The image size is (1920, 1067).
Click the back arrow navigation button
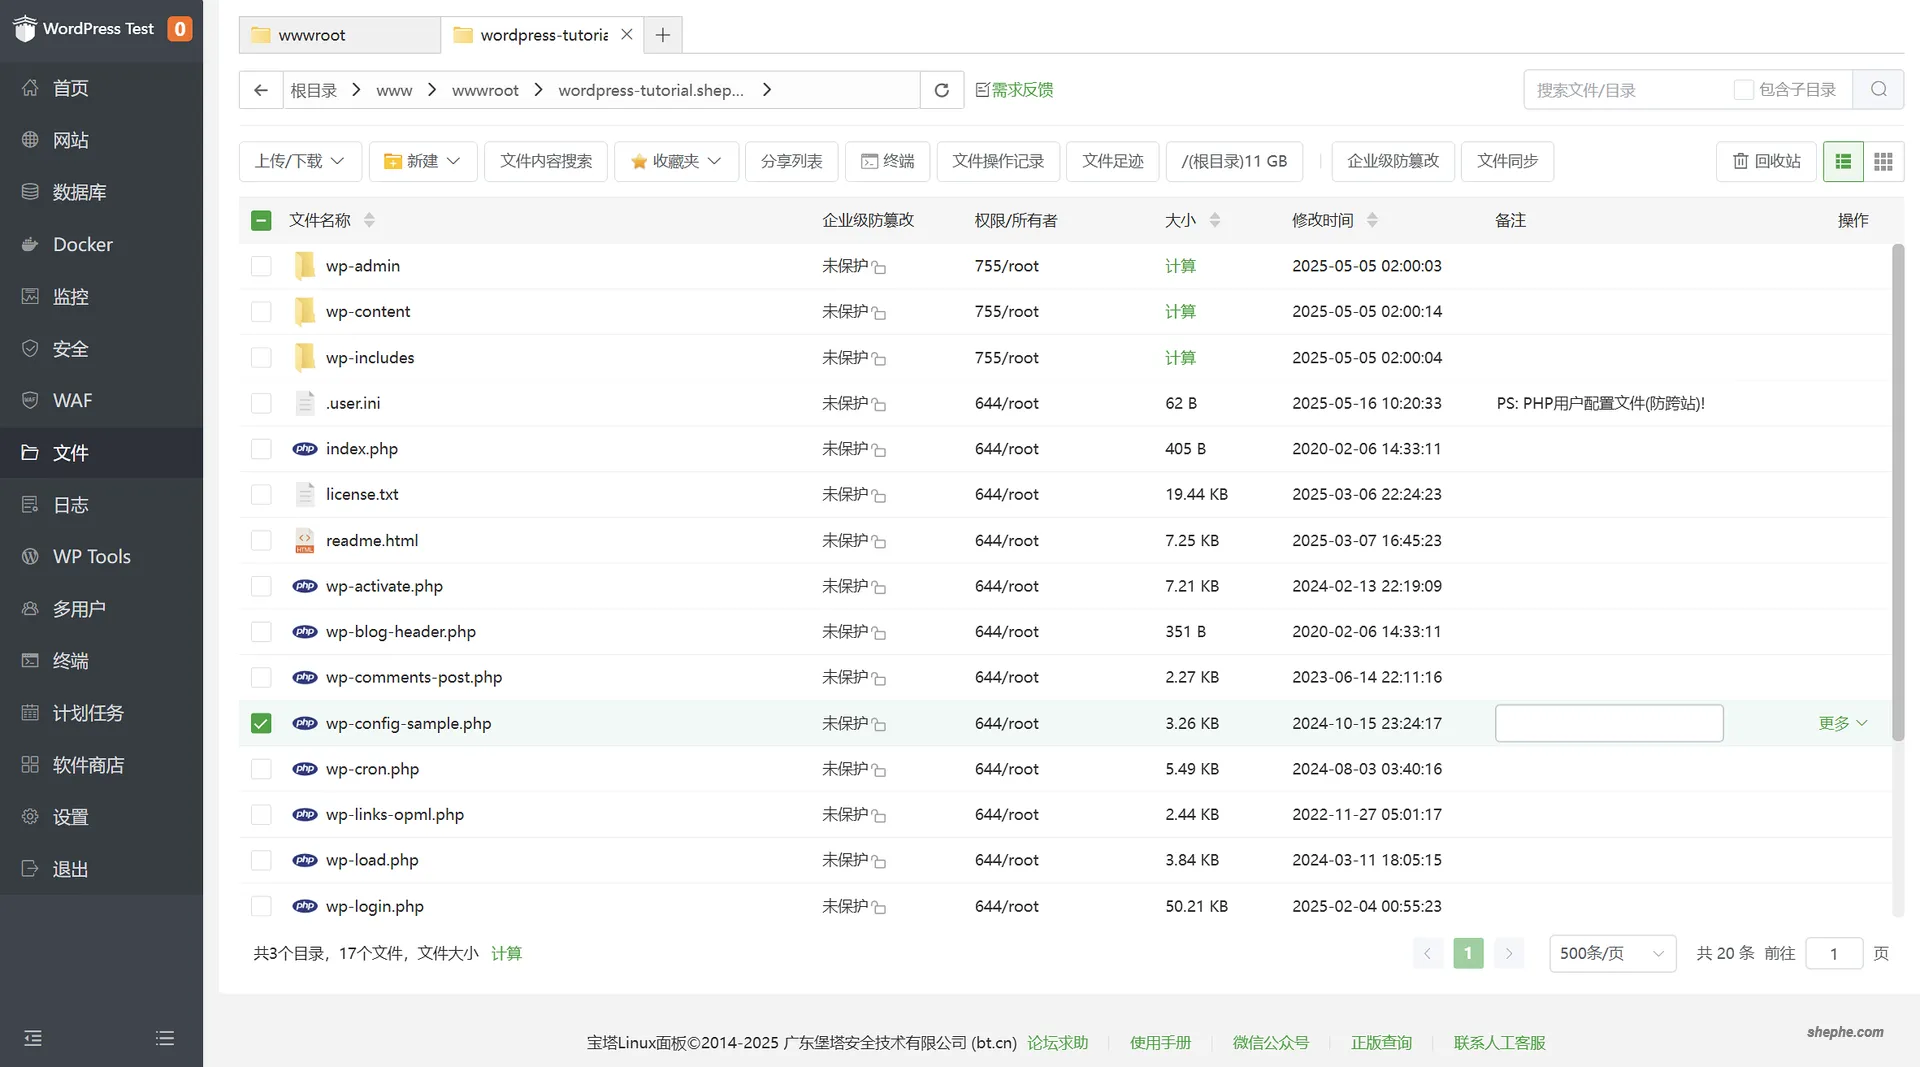click(261, 90)
